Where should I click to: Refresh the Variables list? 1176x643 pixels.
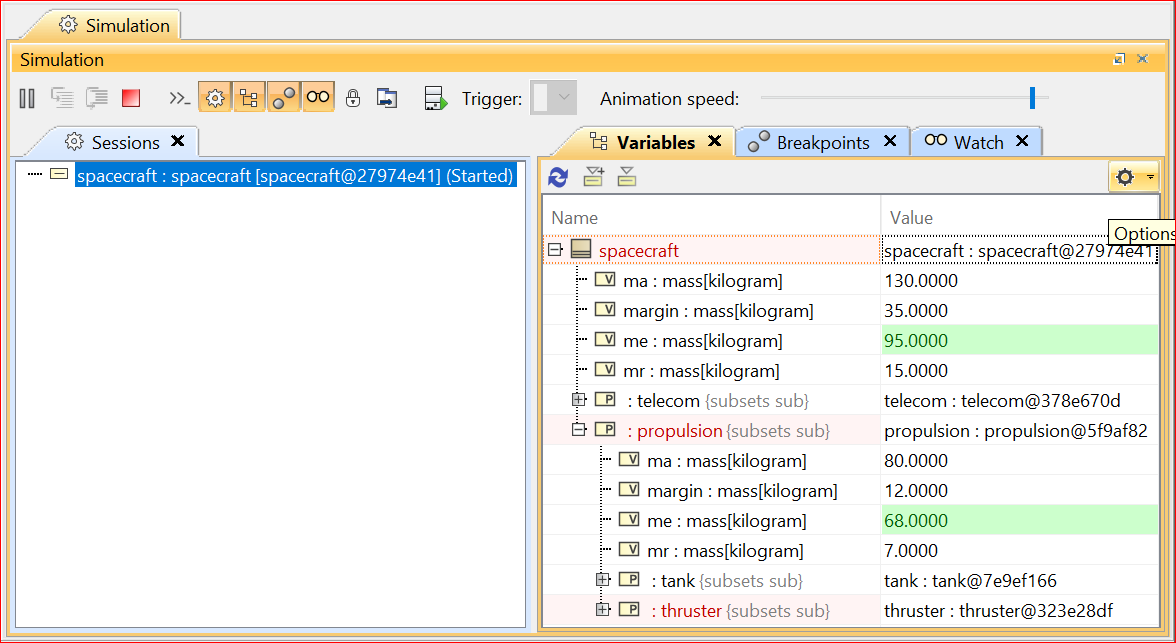pyautogui.click(x=558, y=177)
